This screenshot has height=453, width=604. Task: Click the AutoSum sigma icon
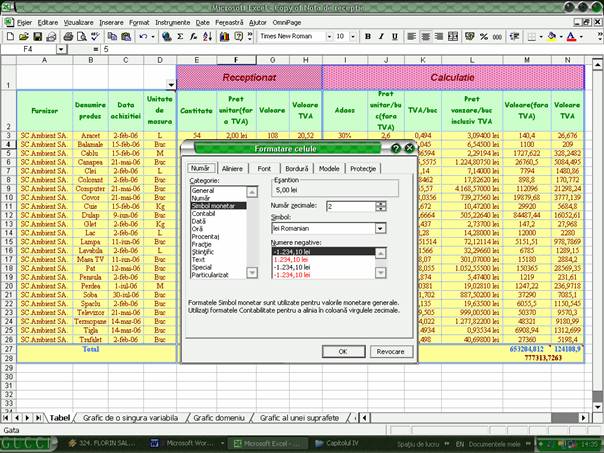(x=180, y=37)
